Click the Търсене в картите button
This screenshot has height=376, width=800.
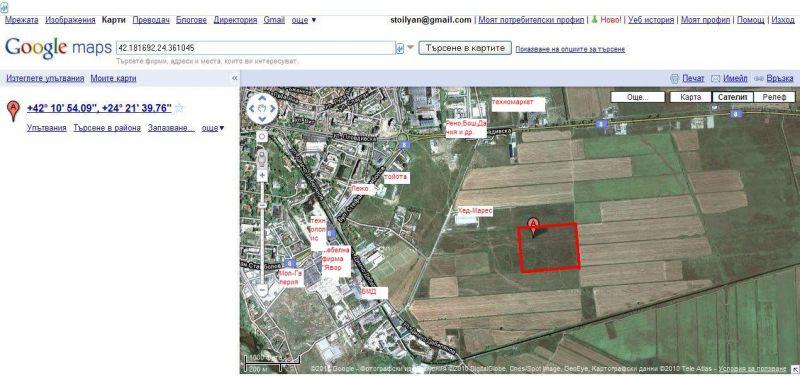click(x=465, y=48)
